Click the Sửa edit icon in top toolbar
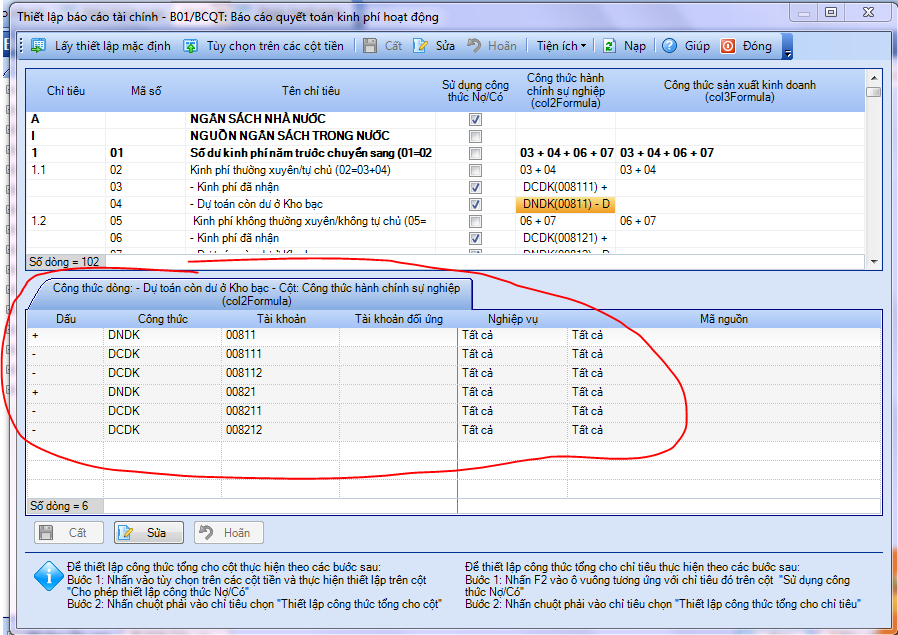 (421, 46)
